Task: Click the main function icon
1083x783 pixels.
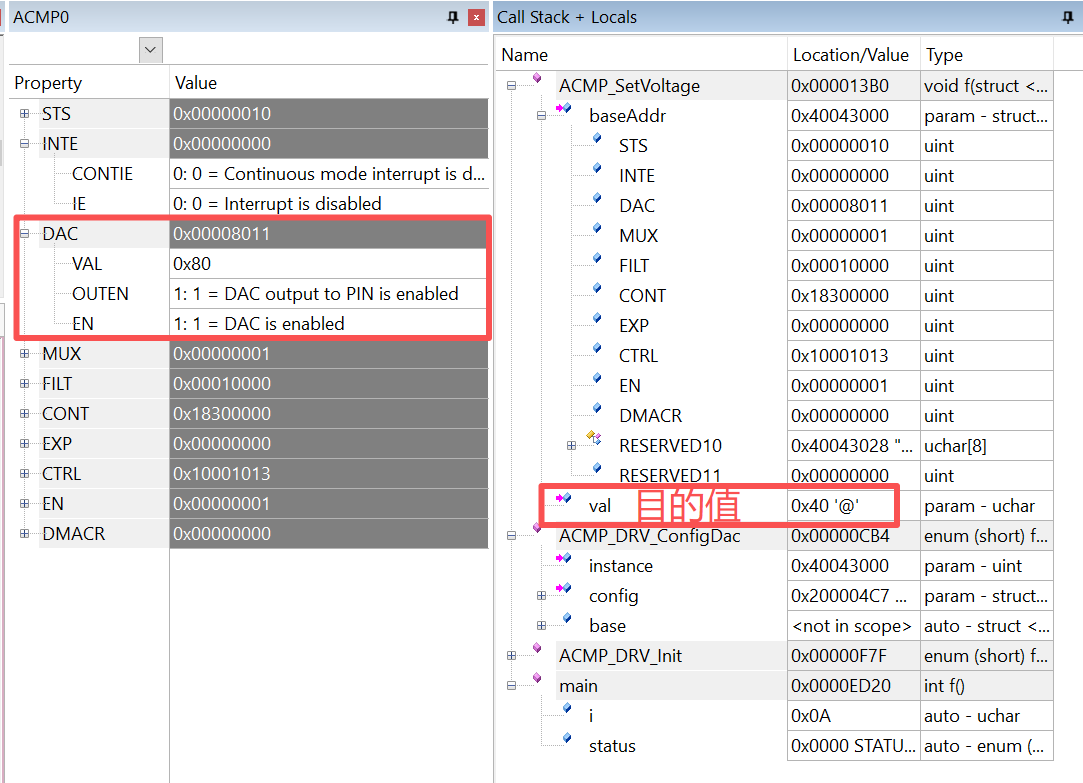Action: (537, 679)
